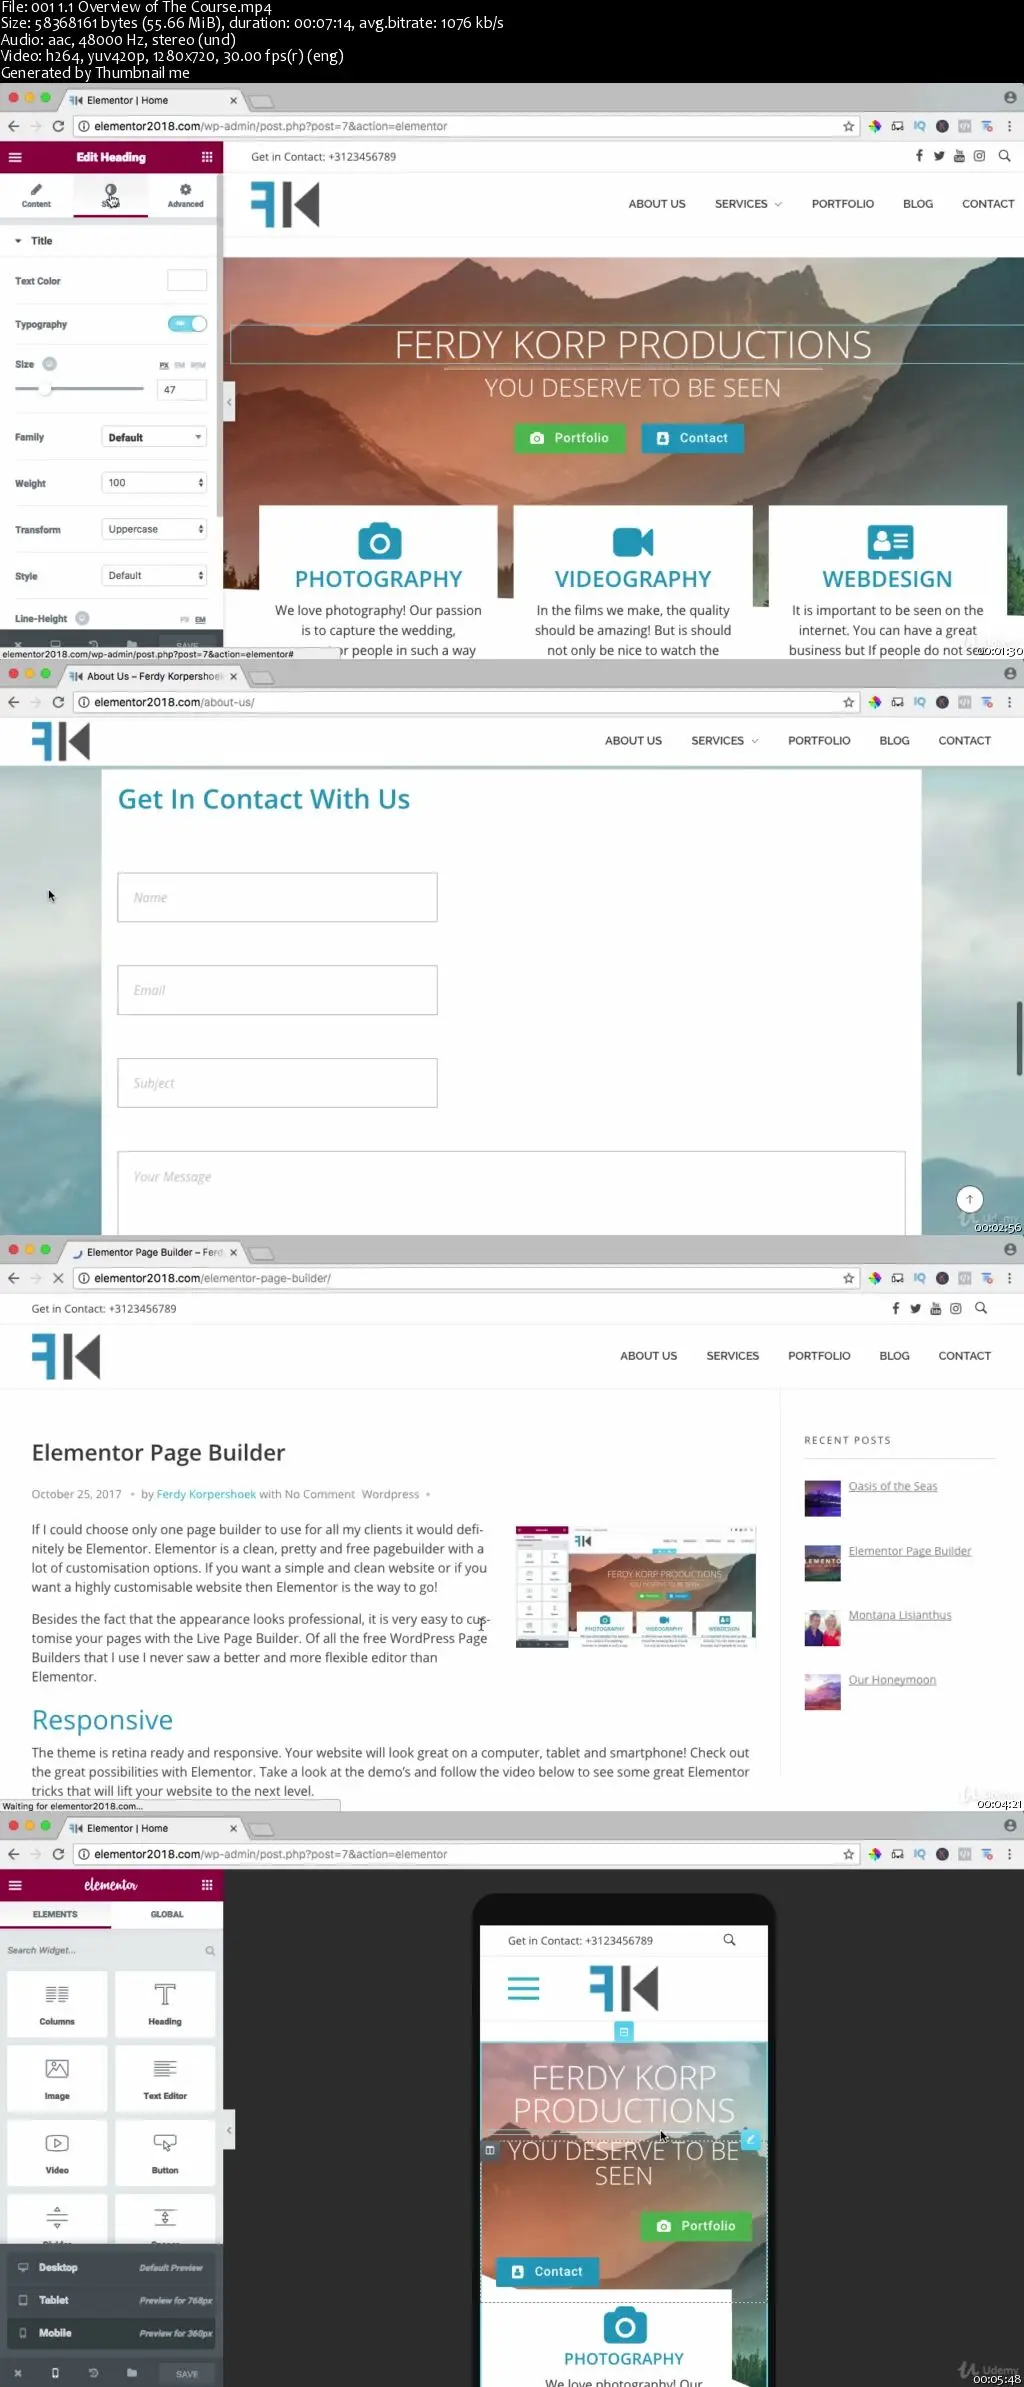Collapse widgets panel arrow in the mobile preview frame
Viewport: 1024px width, 2387px height.
tap(229, 2130)
